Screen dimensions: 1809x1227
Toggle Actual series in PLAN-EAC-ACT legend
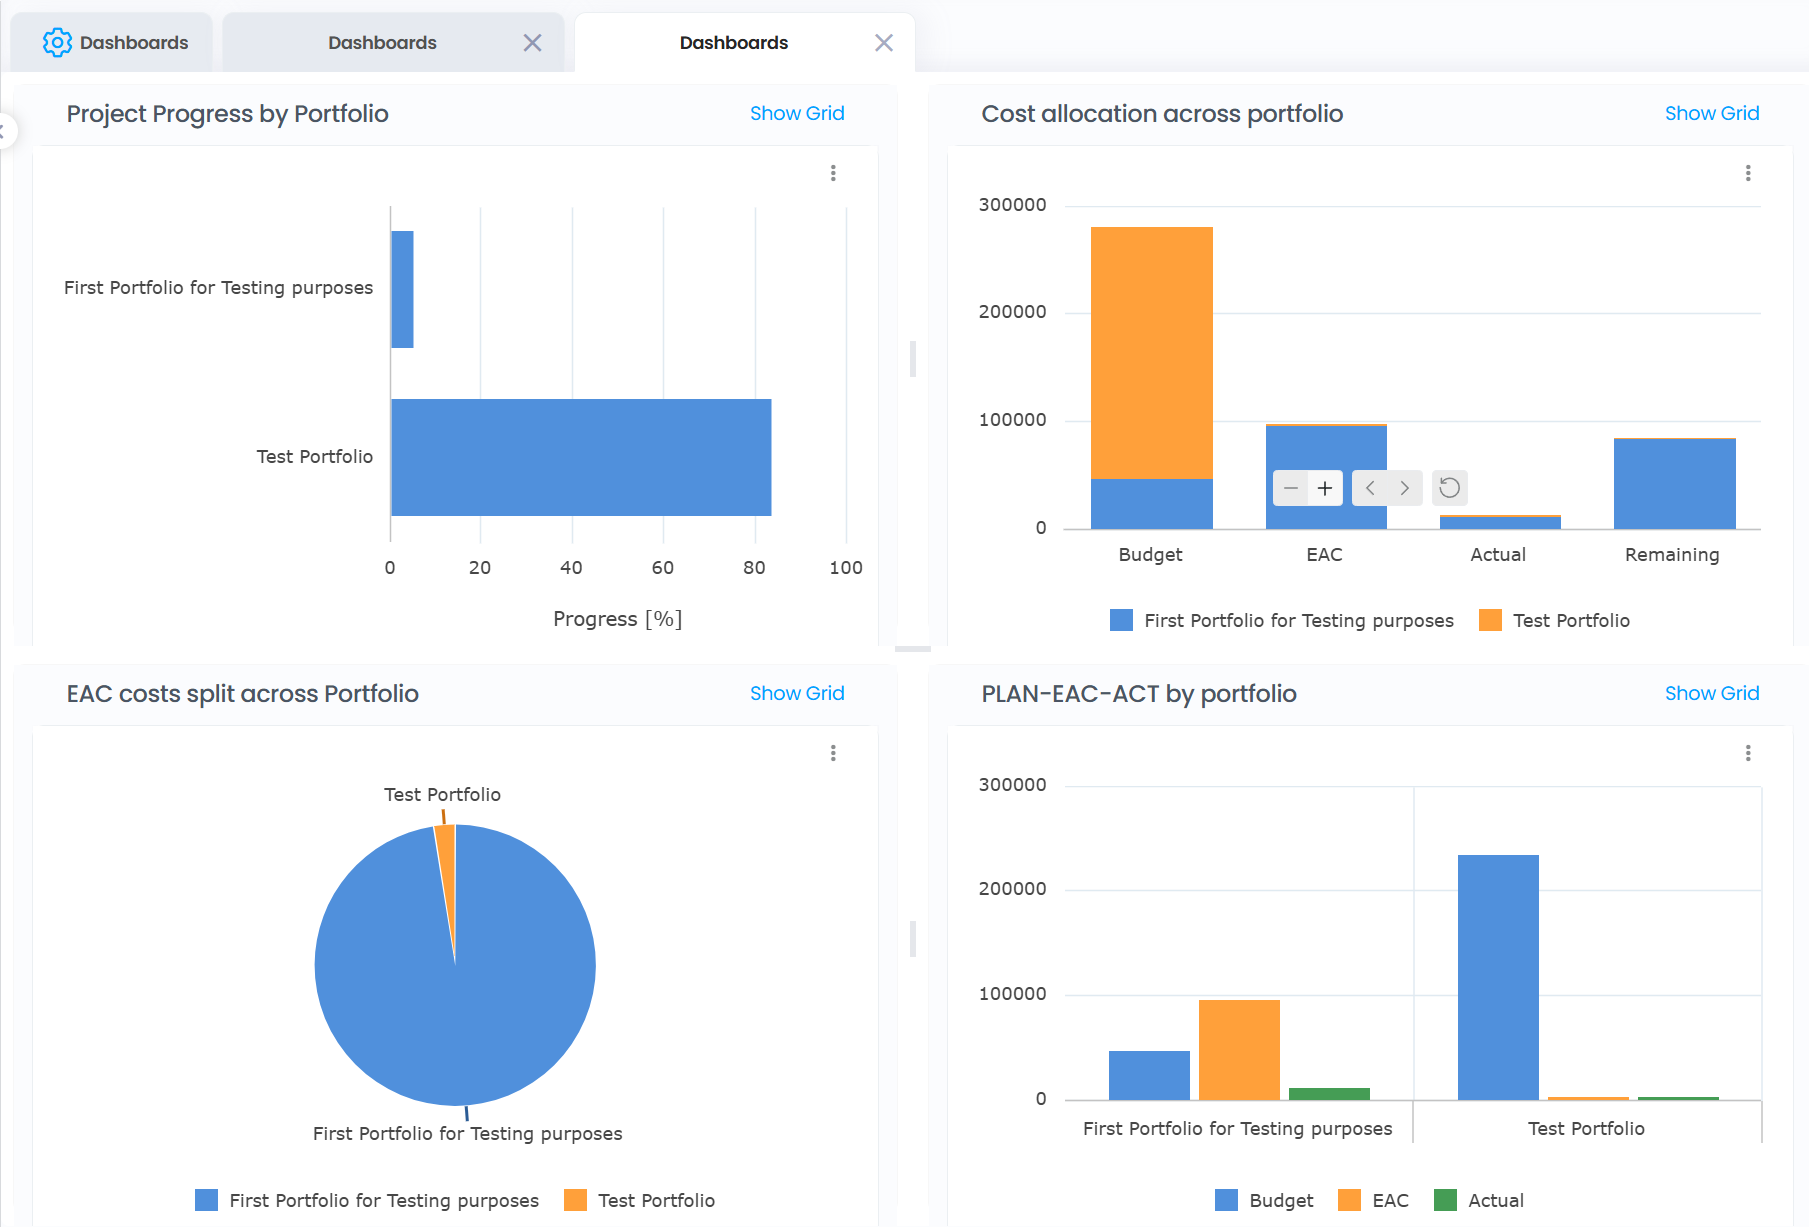coord(1479,1200)
